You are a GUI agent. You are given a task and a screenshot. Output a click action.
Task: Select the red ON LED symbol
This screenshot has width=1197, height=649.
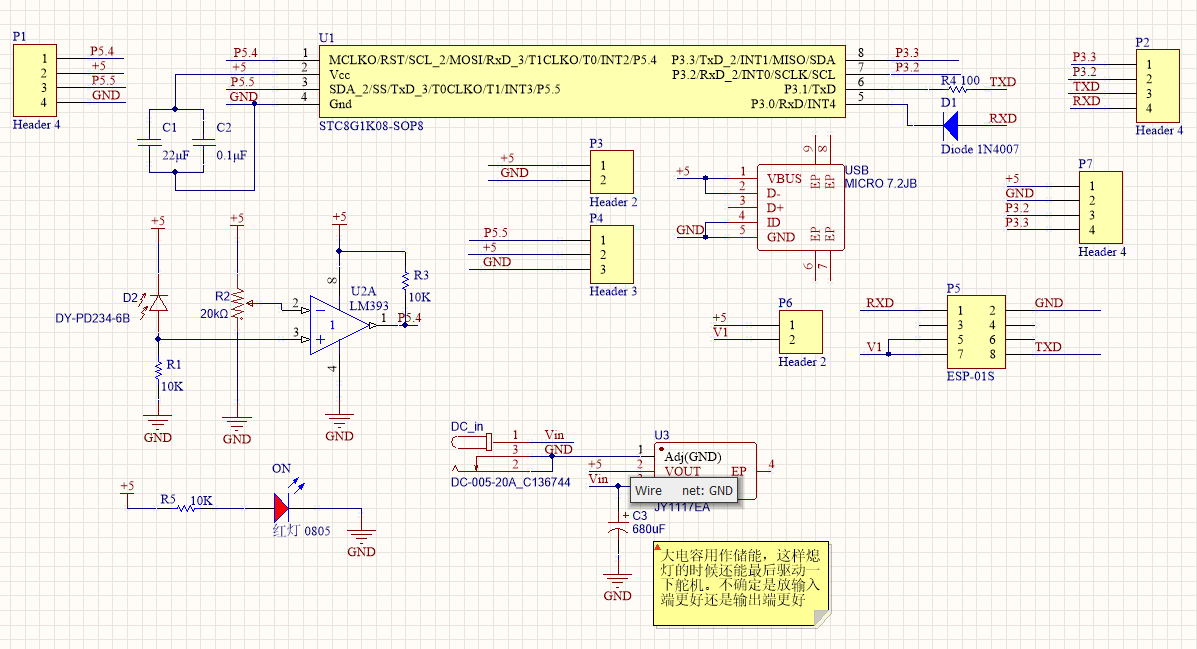pos(282,507)
